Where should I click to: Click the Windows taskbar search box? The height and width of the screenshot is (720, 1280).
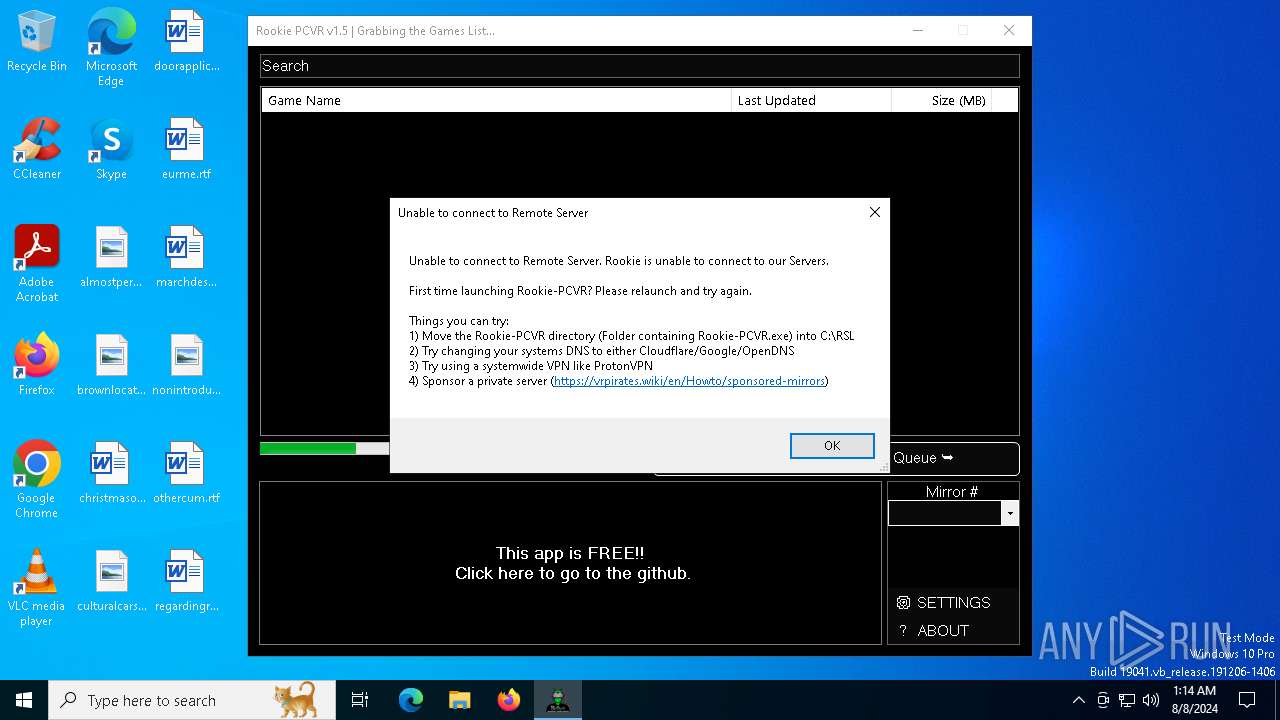pos(193,700)
